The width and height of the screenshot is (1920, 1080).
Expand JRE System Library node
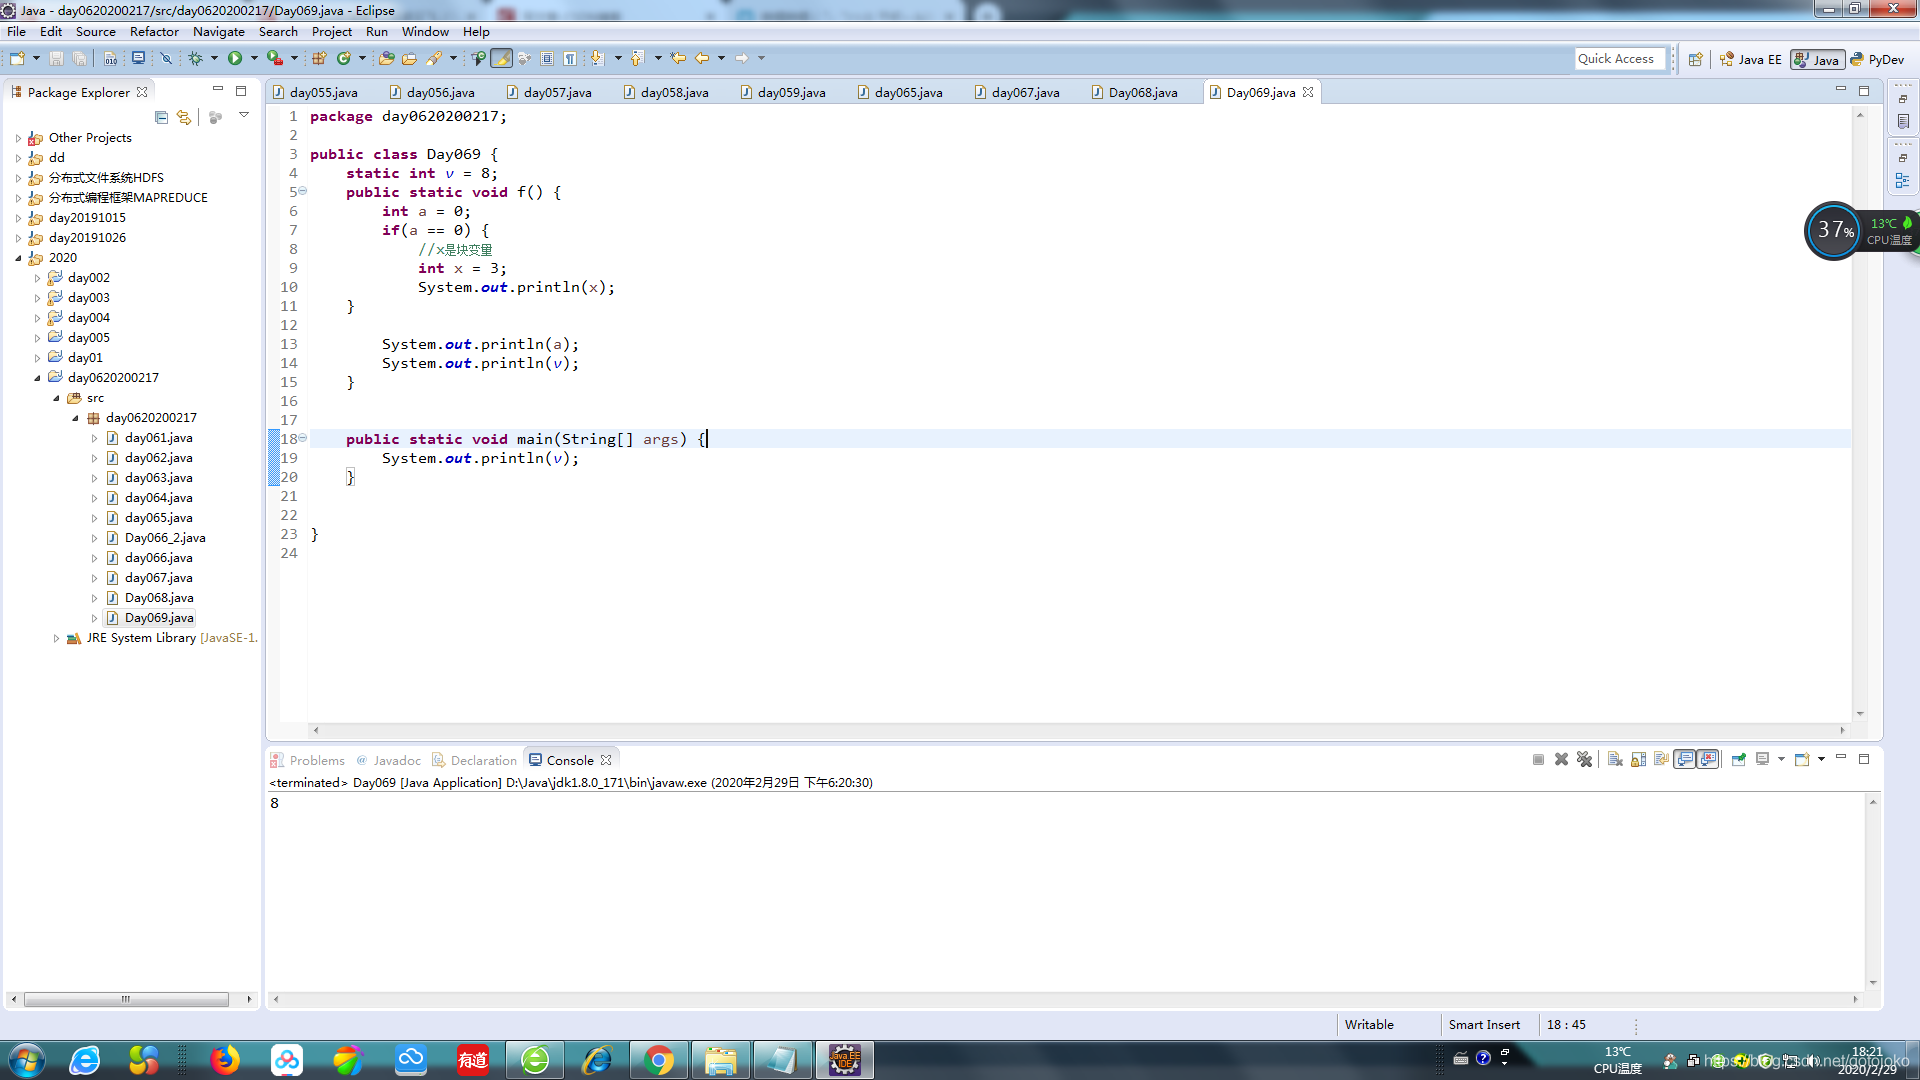pos(56,638)
